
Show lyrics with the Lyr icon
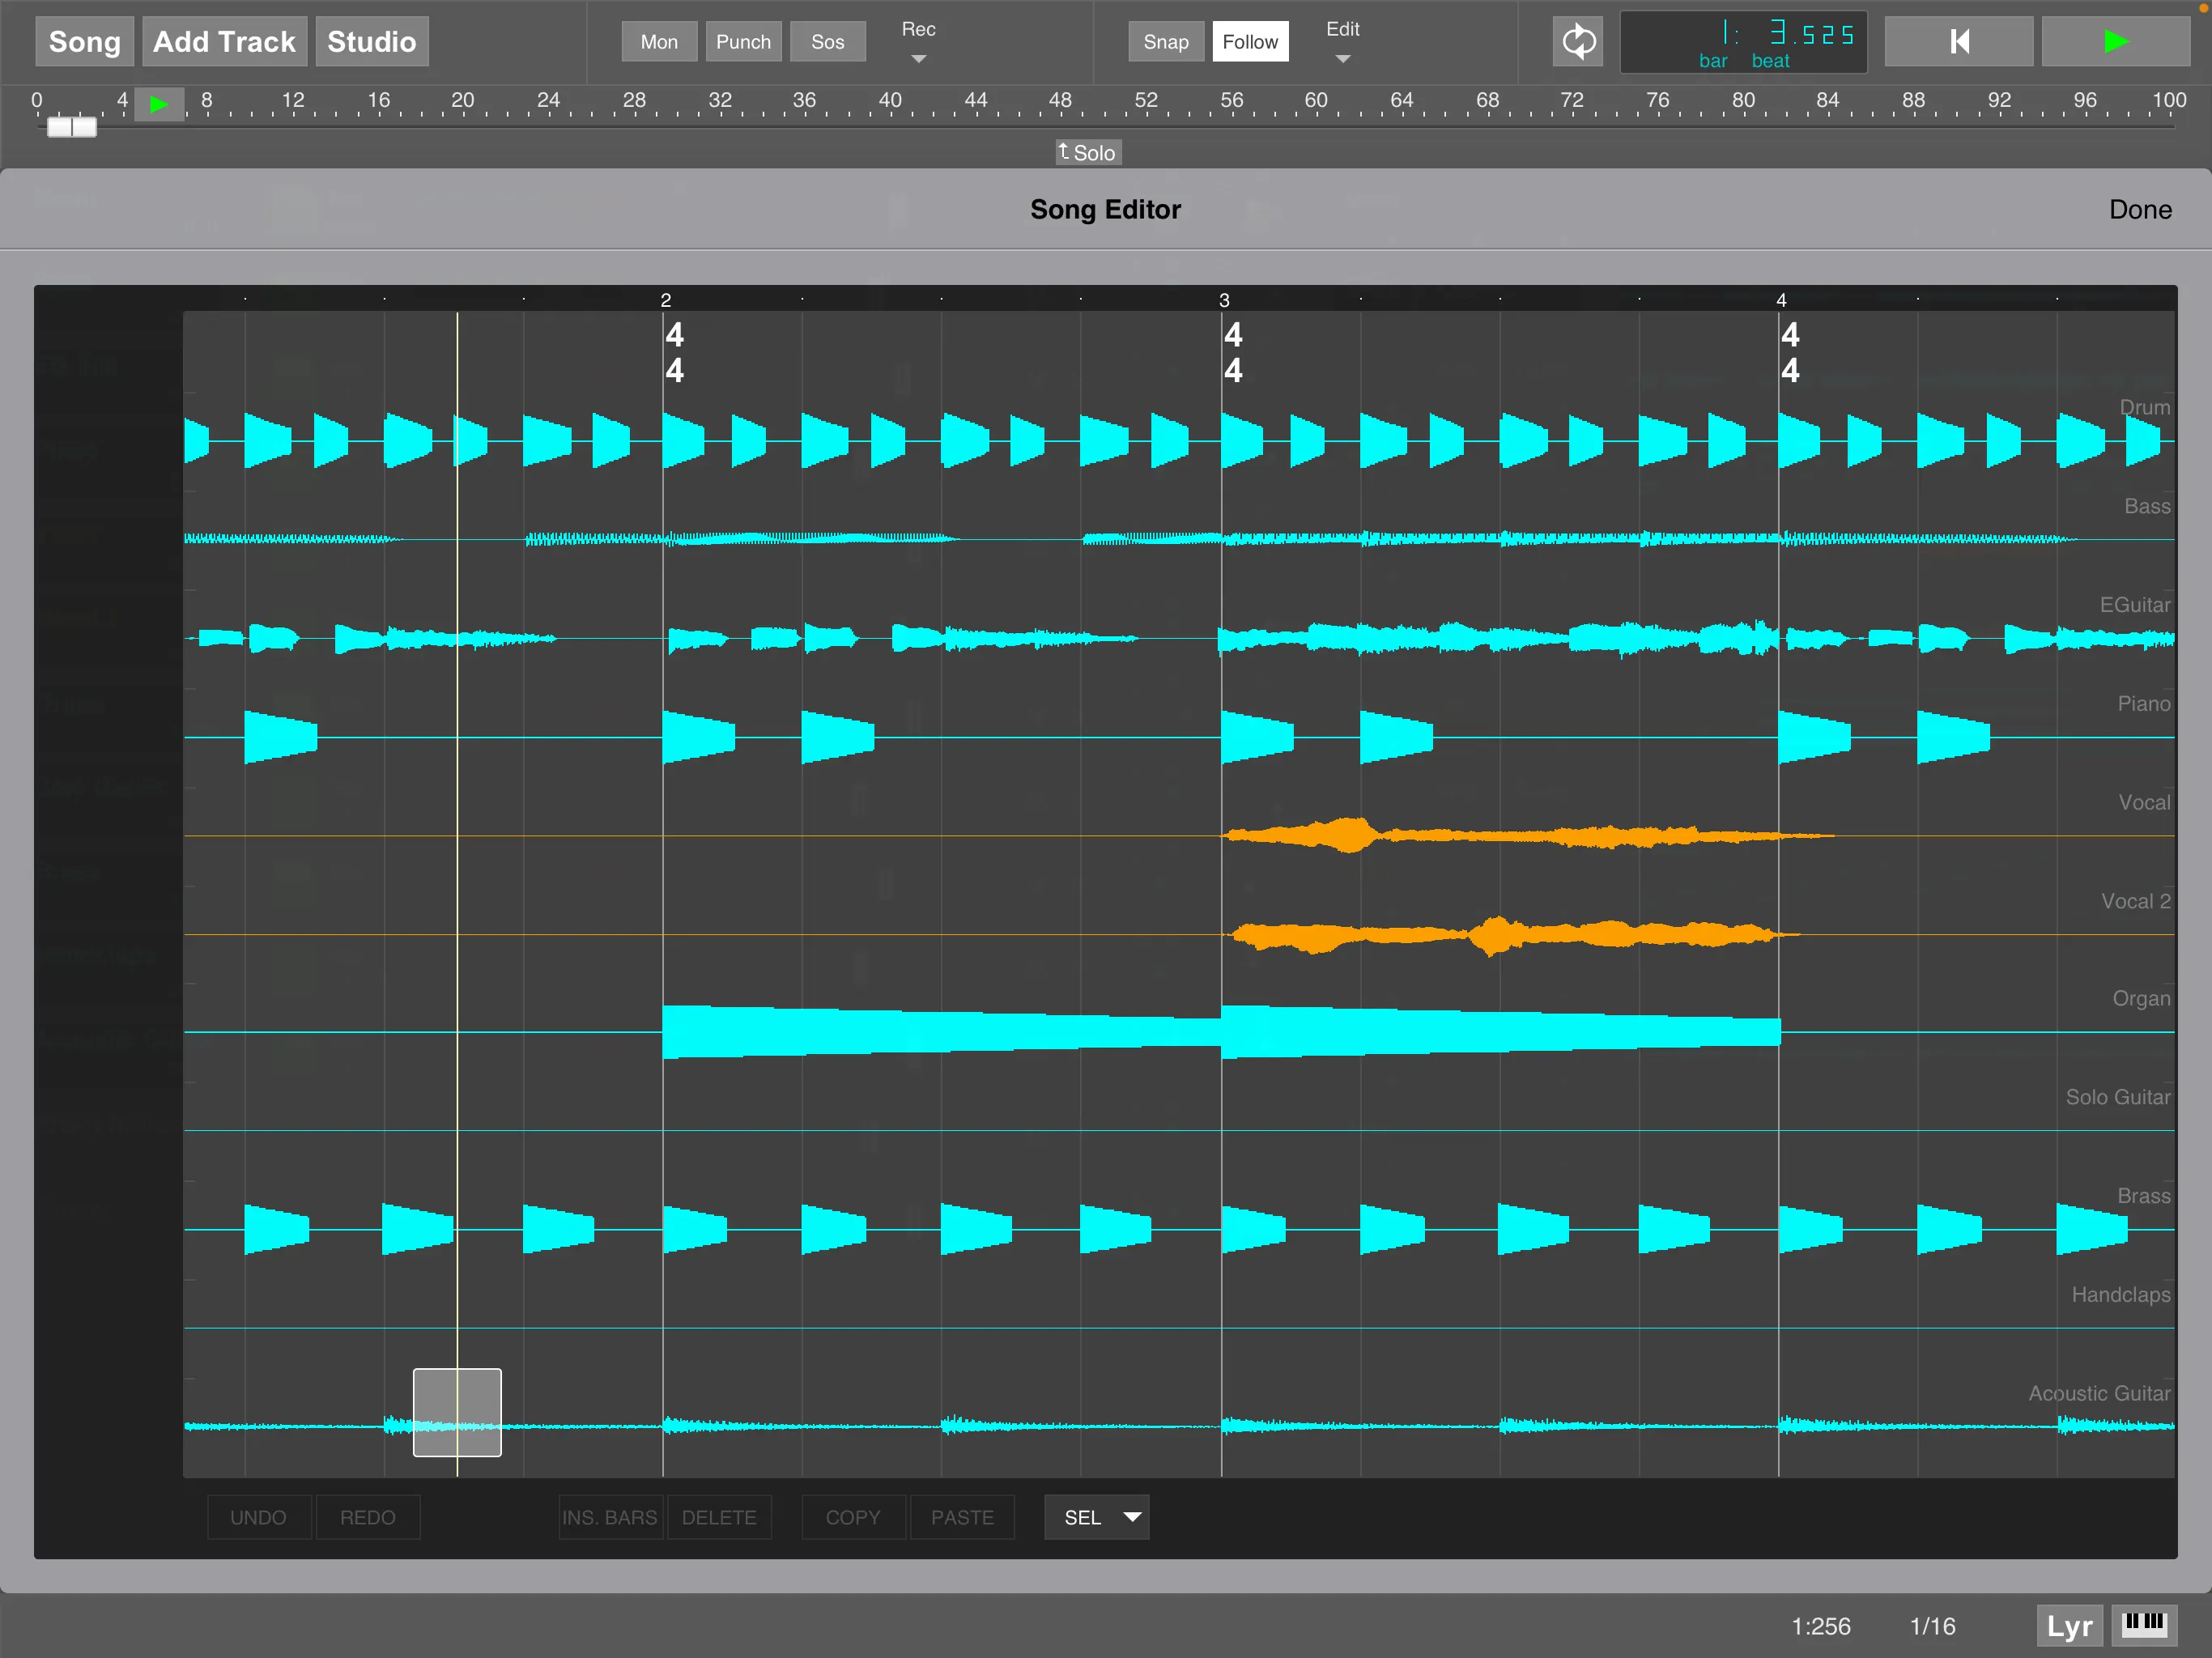point(2068,1625)
